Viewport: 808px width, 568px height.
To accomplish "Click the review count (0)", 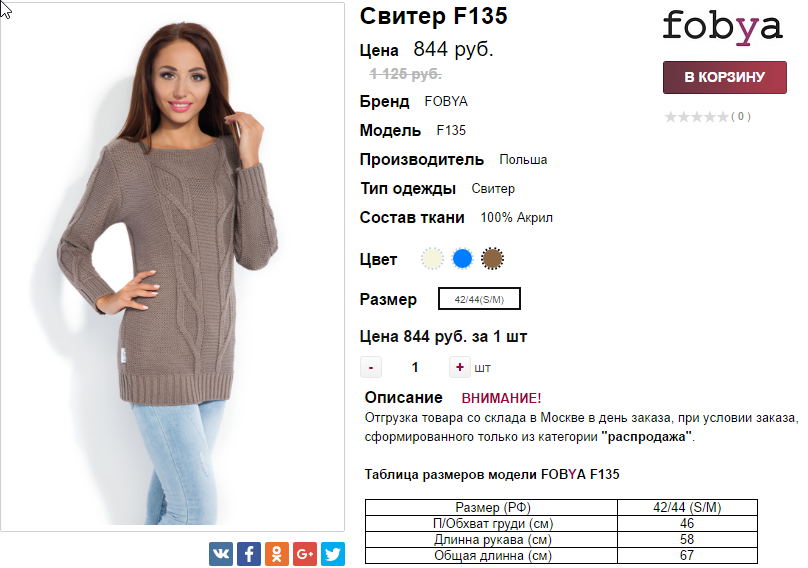I will [741, 116].
